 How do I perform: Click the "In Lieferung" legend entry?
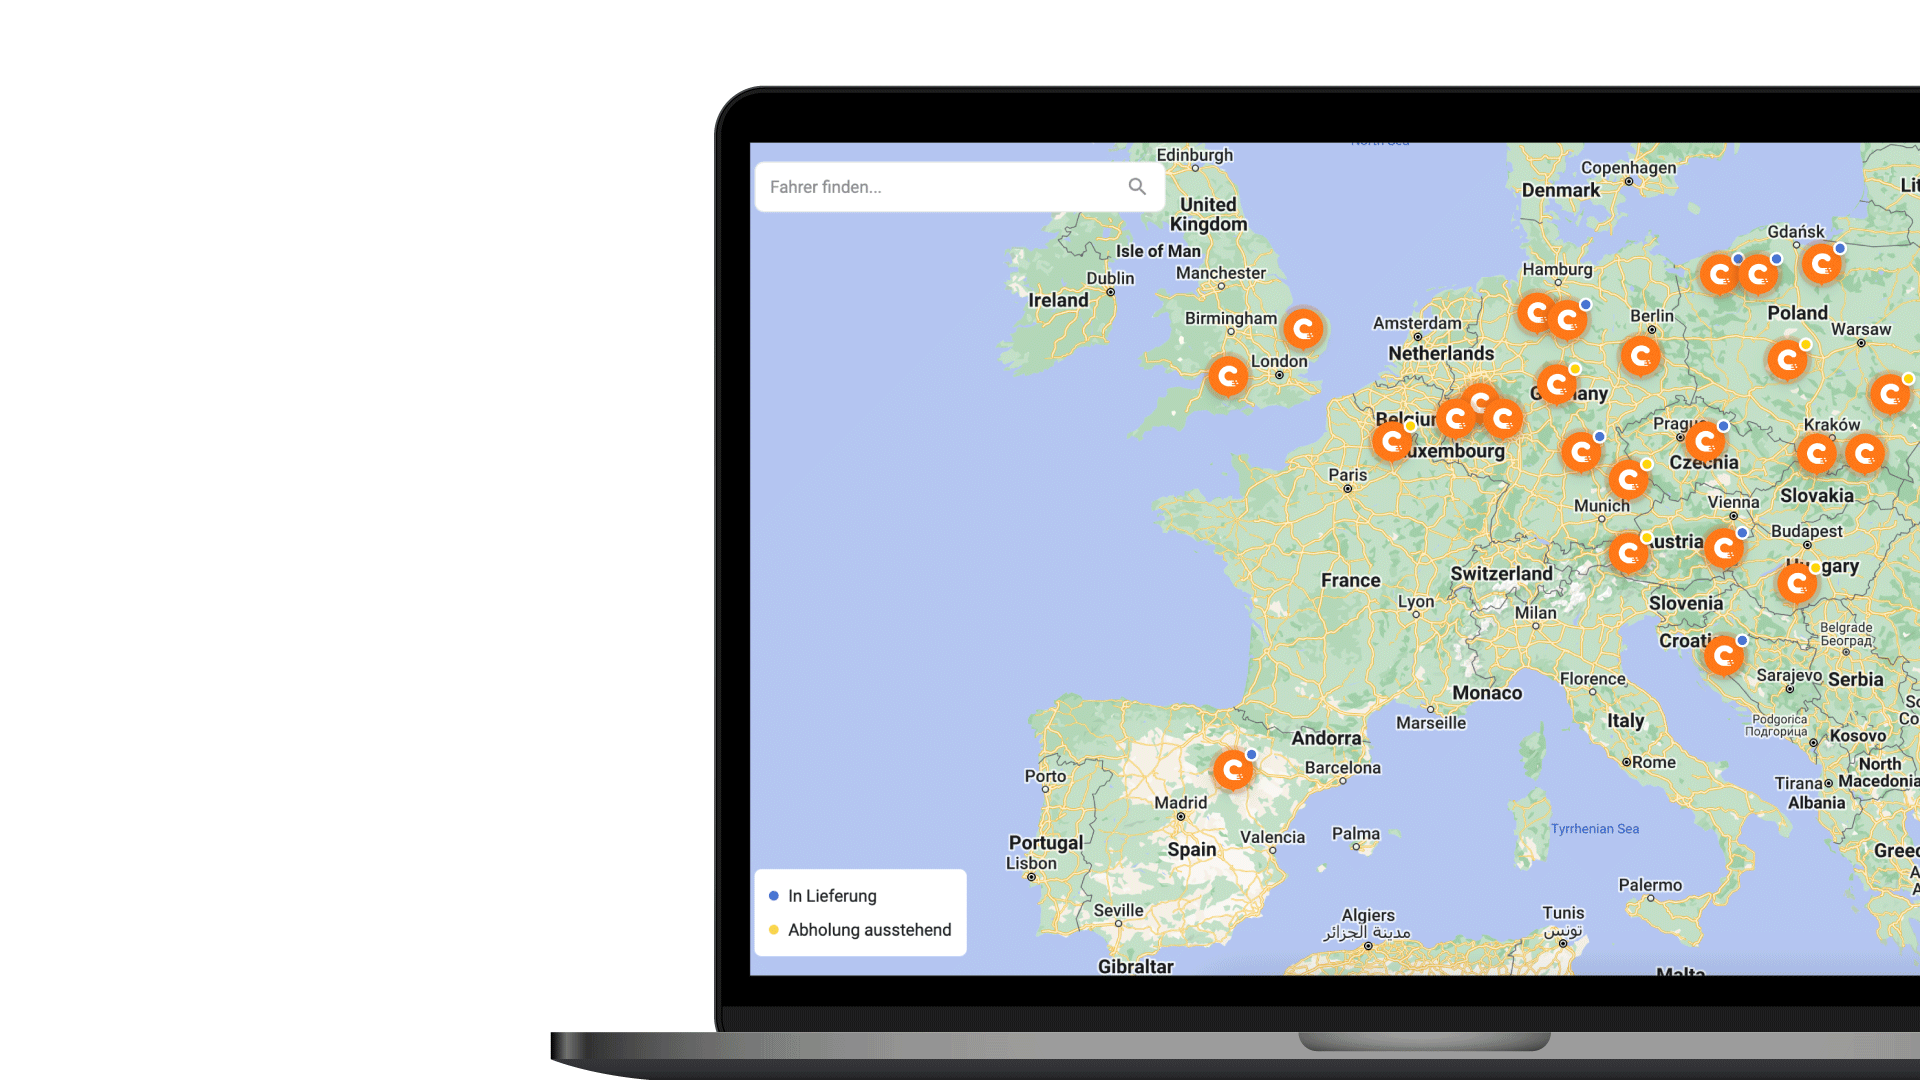832,896
